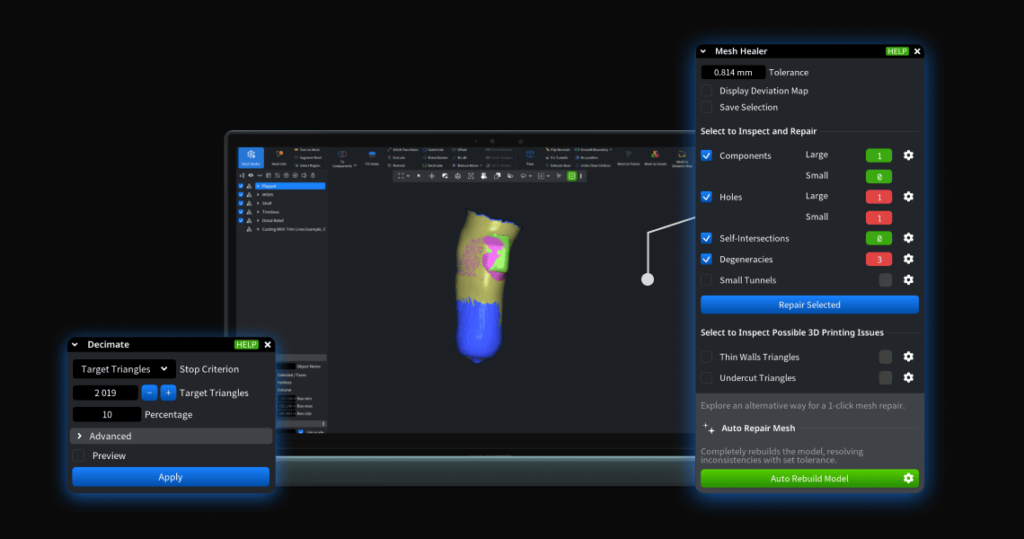Open Degeneracies settings gear icon

(908, 259)
